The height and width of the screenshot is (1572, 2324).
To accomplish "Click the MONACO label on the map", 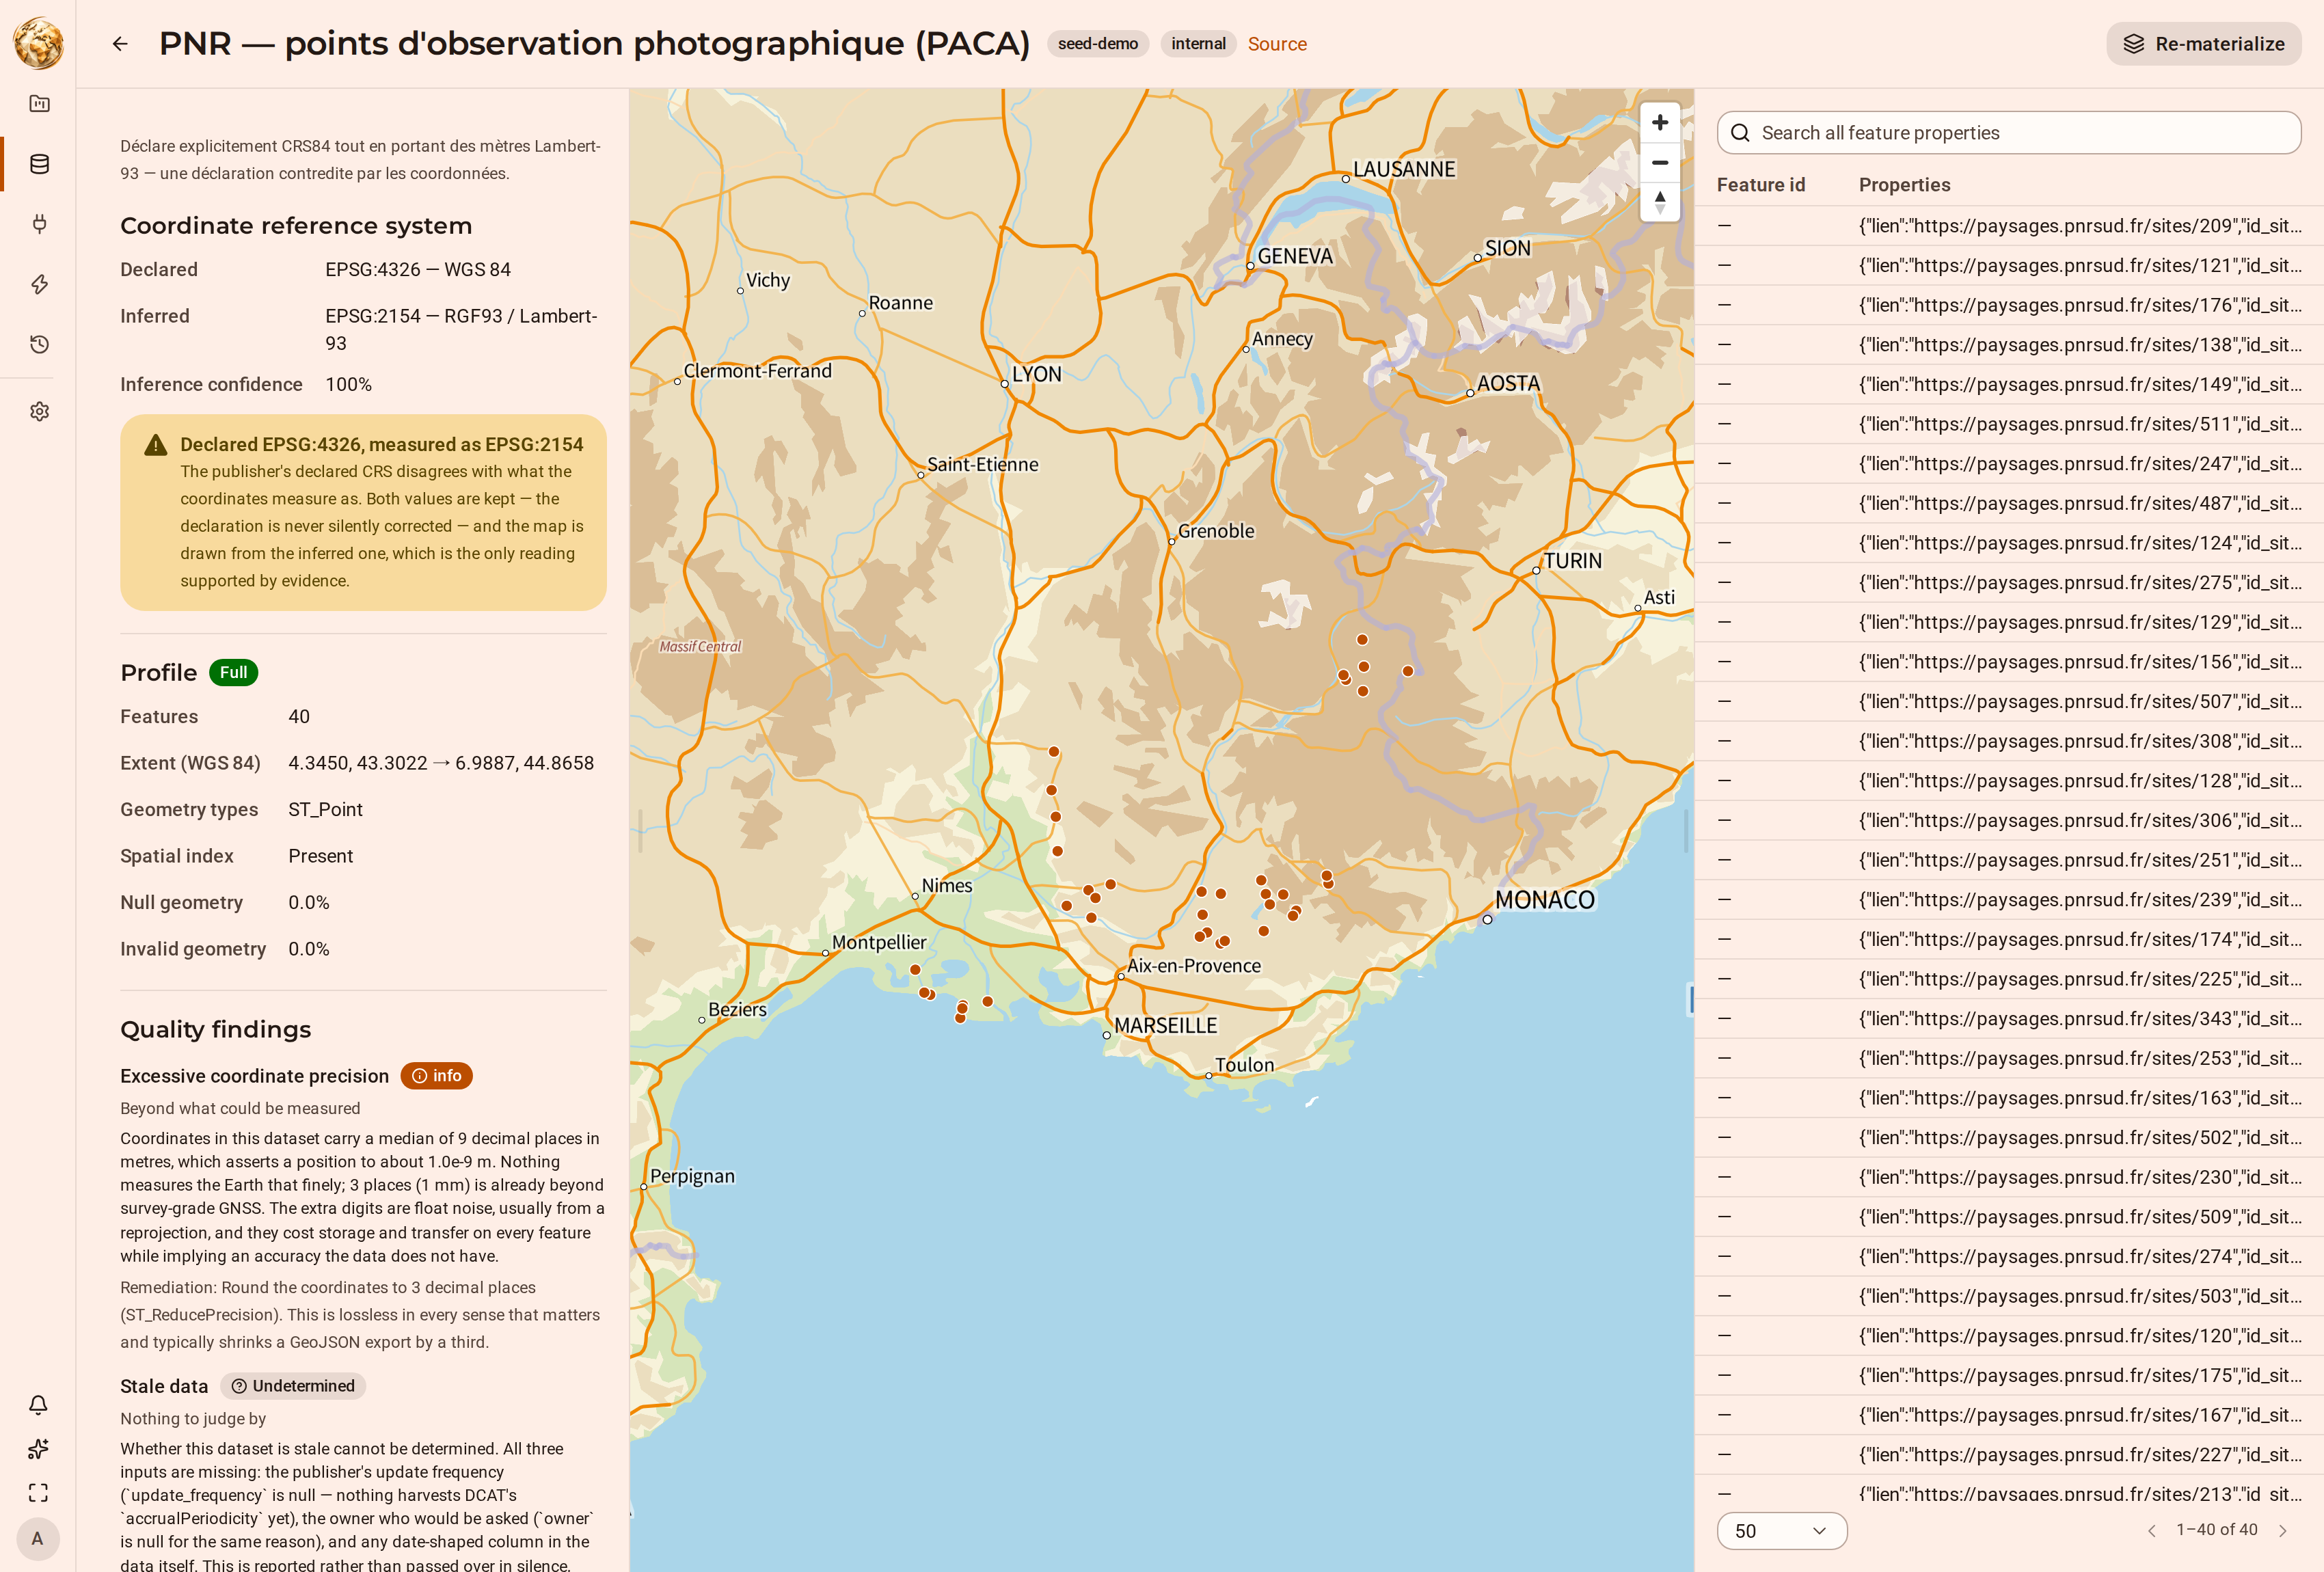I will 1545,900.
